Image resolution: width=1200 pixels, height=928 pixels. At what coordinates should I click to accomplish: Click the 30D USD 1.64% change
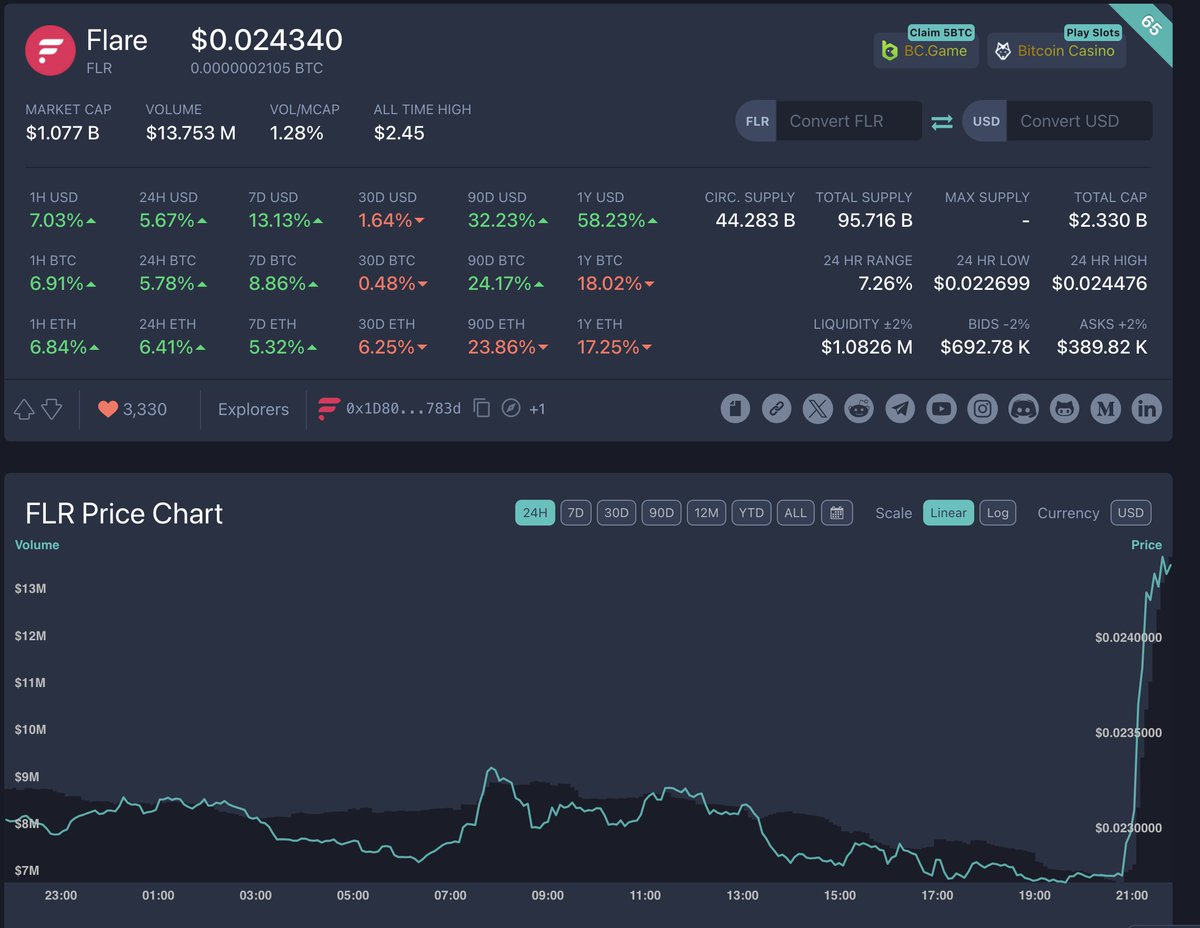392,220
